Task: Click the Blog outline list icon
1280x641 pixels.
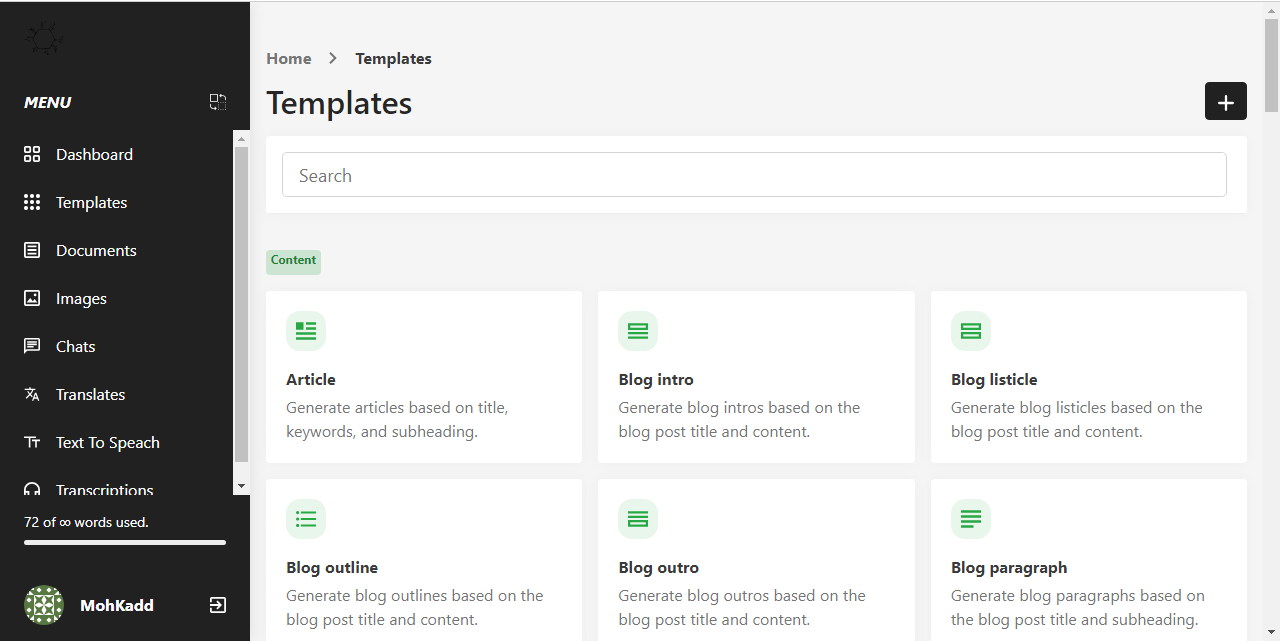Action: 306,519
